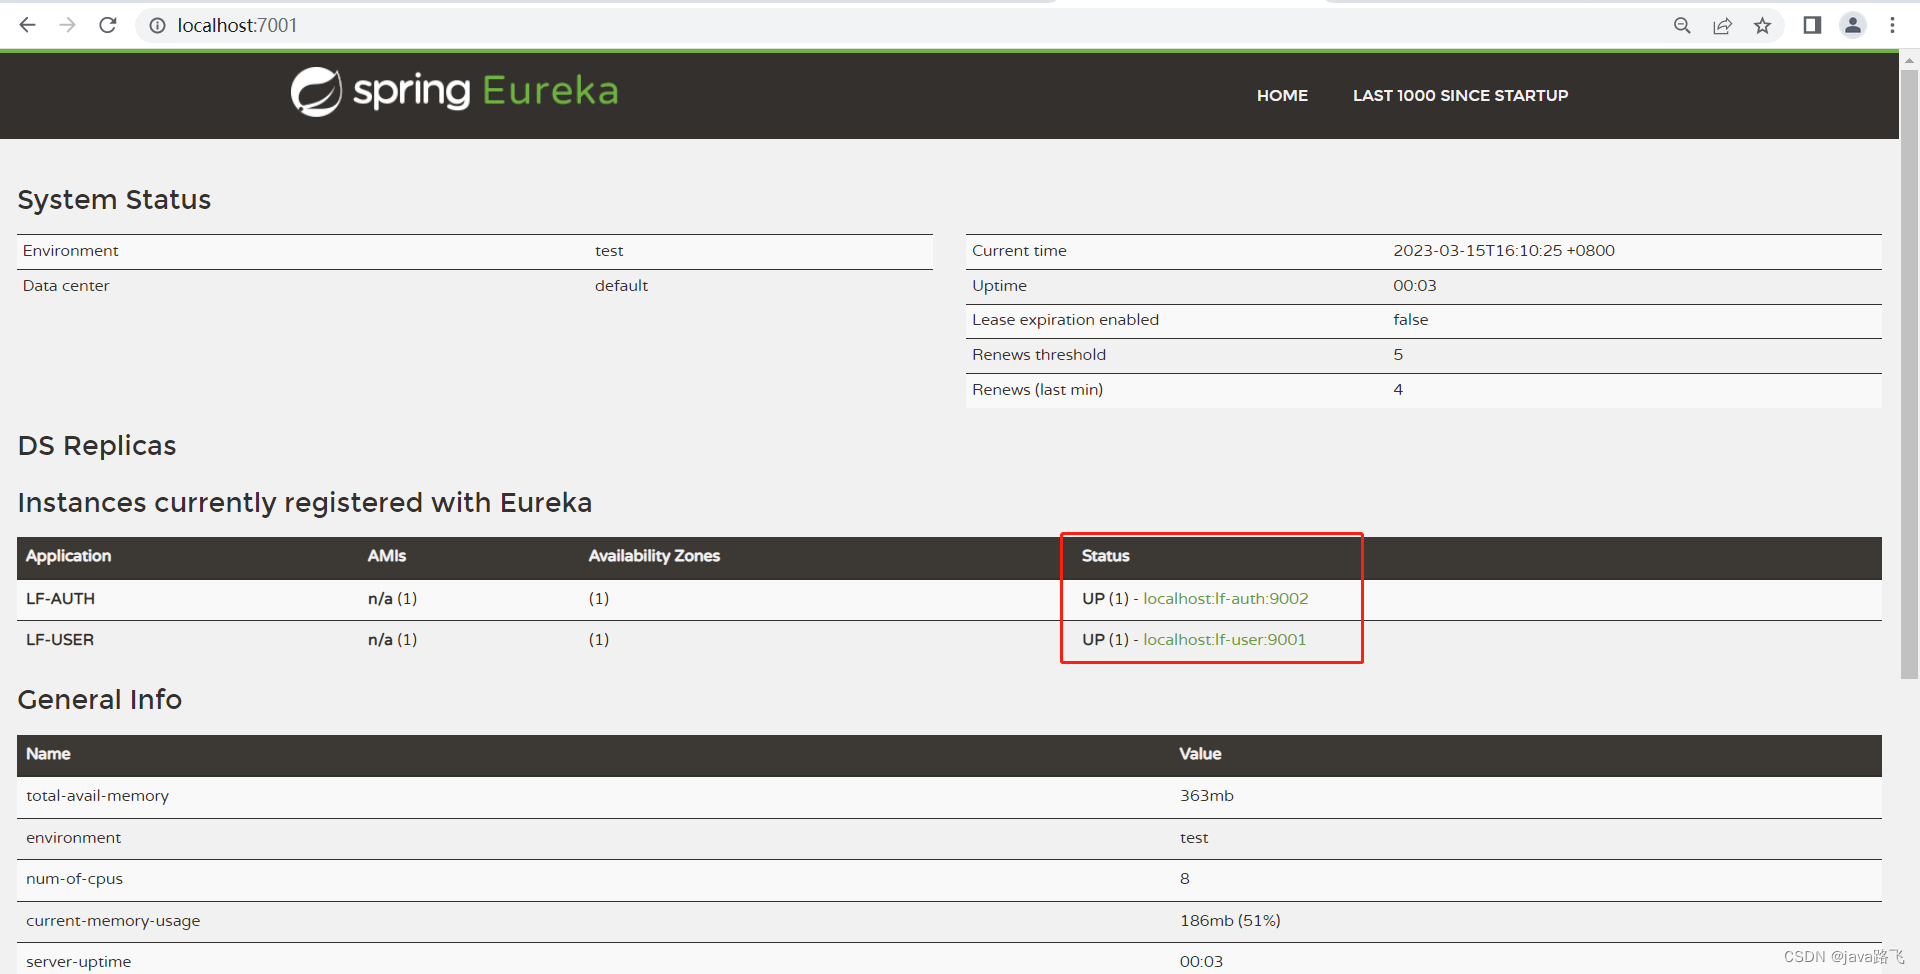Open the localhost:lf-user:9001 instance link
The image size is (1920, 974).
click(x=1224, y=640)
